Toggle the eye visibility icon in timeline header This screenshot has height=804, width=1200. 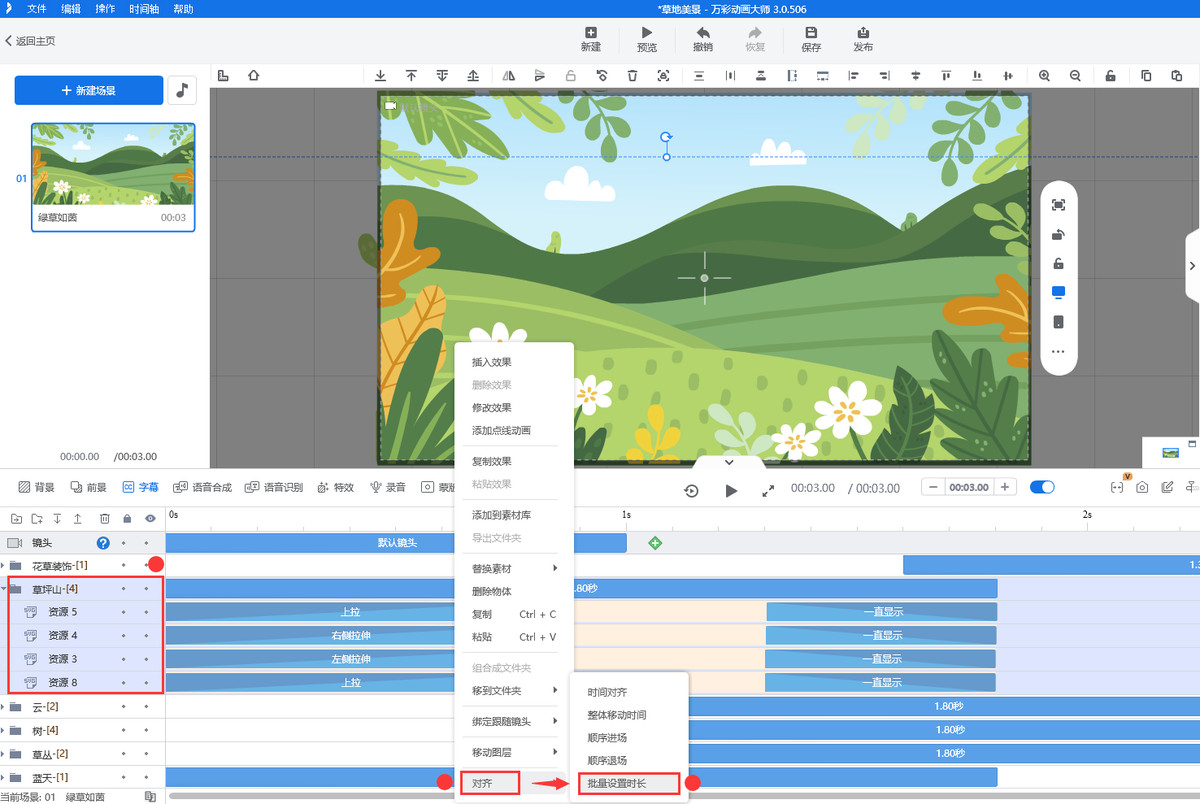(x=149, y=518)
